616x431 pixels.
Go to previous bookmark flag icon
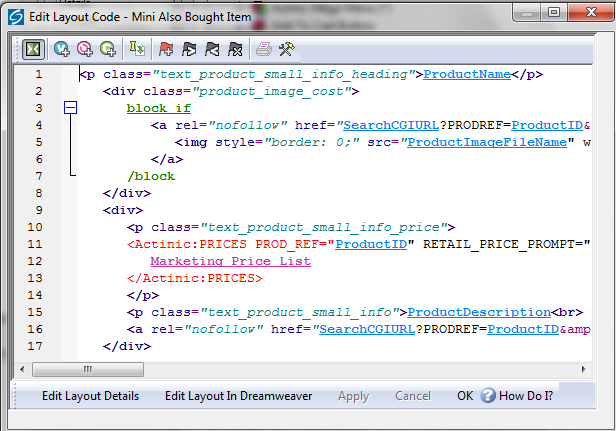(211, 48)
